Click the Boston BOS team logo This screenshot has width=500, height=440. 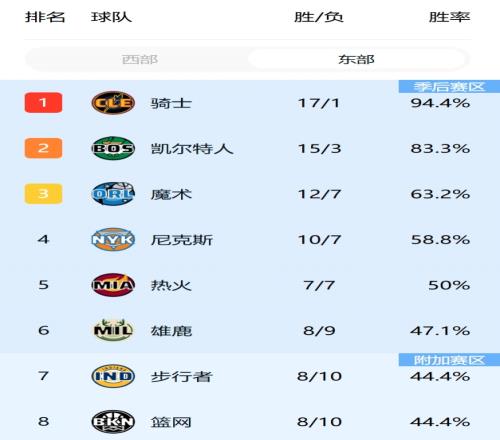pyautogui.click(x=113, y=148)
